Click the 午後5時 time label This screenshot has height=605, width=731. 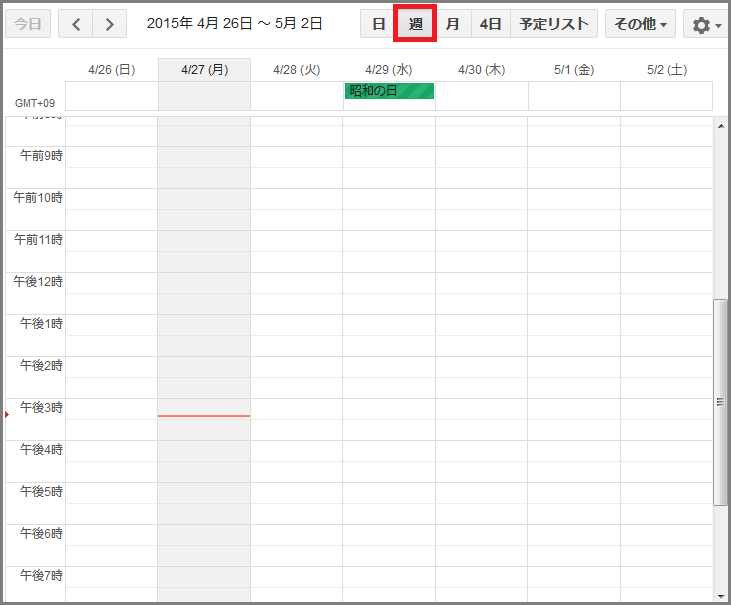pos(41,491)
